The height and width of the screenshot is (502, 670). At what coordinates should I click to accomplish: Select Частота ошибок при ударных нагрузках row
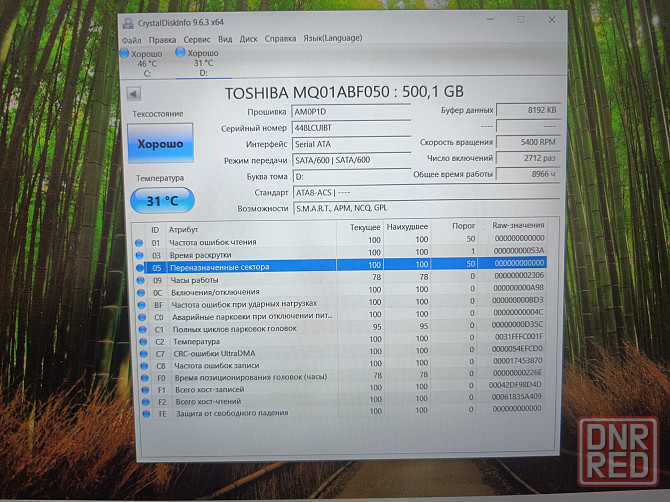[x=342, y=303]
